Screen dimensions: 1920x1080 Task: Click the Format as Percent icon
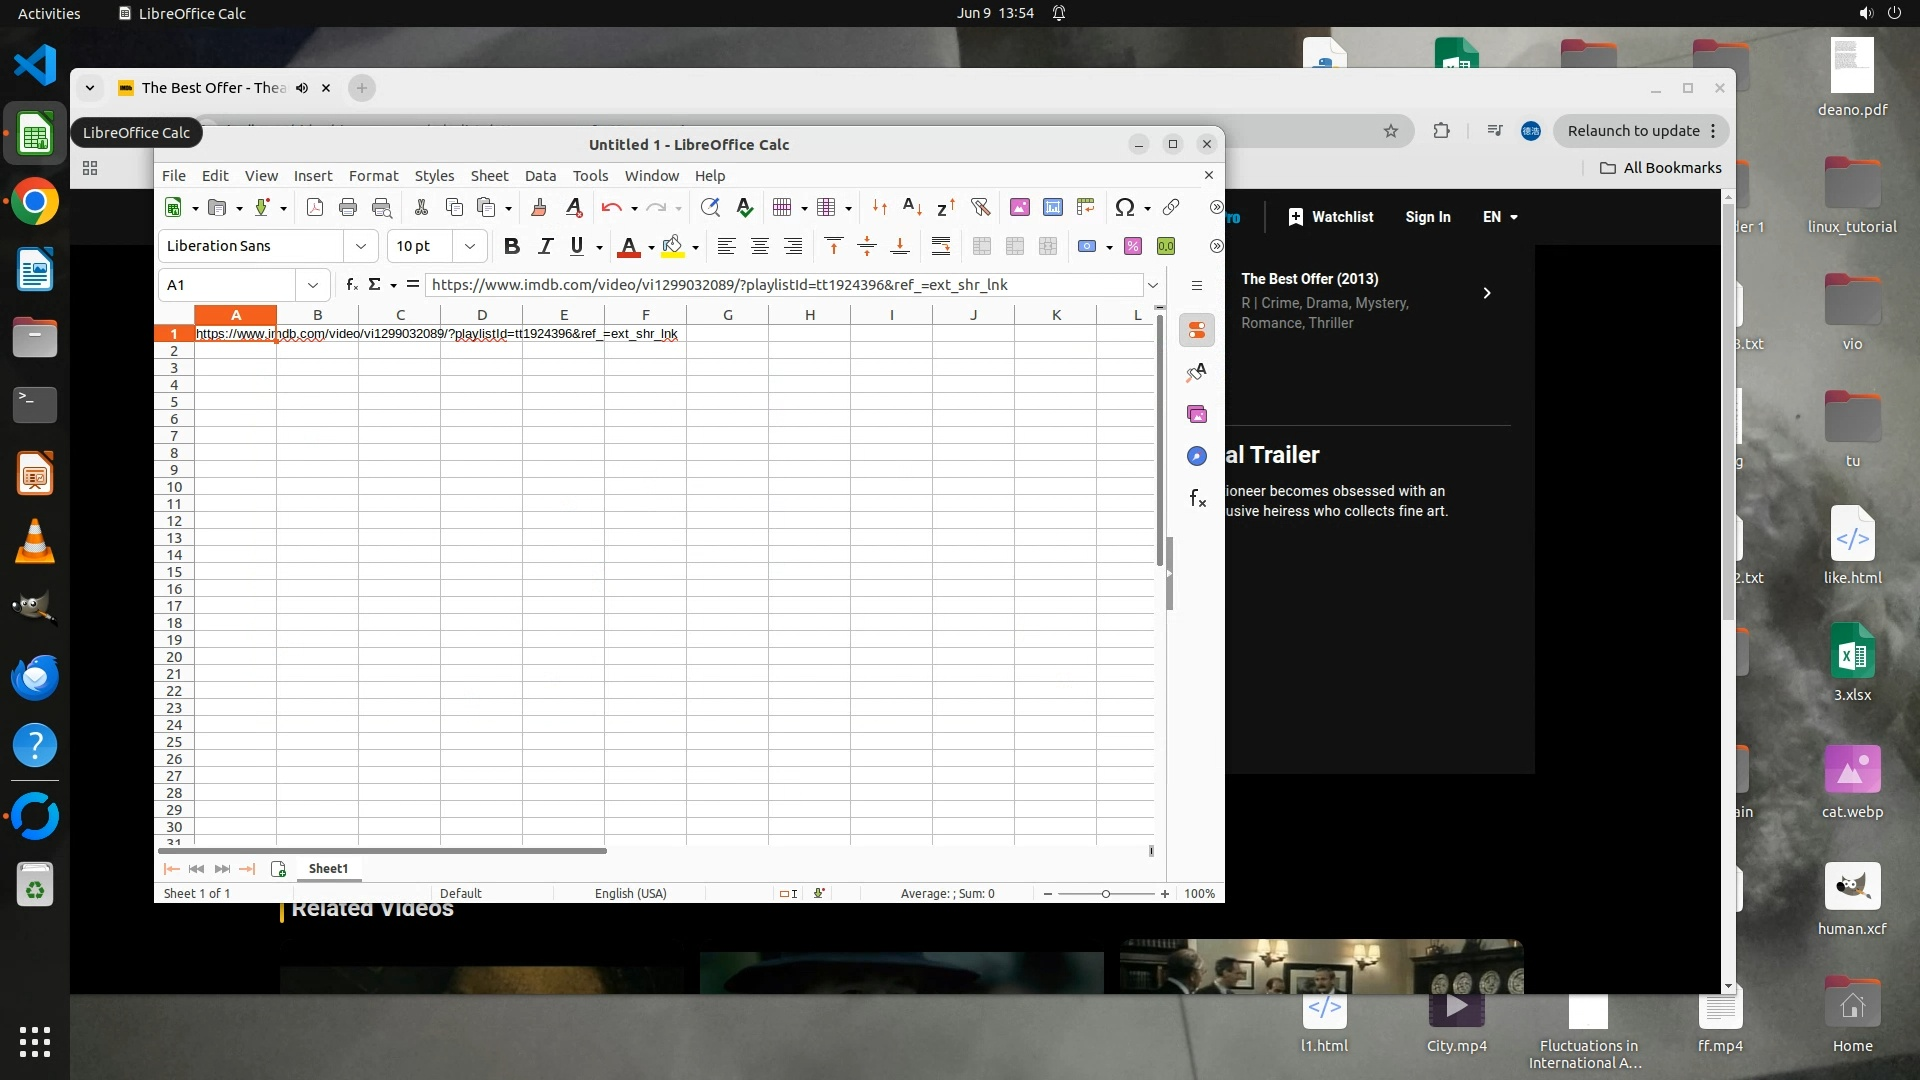[1133, 246]
